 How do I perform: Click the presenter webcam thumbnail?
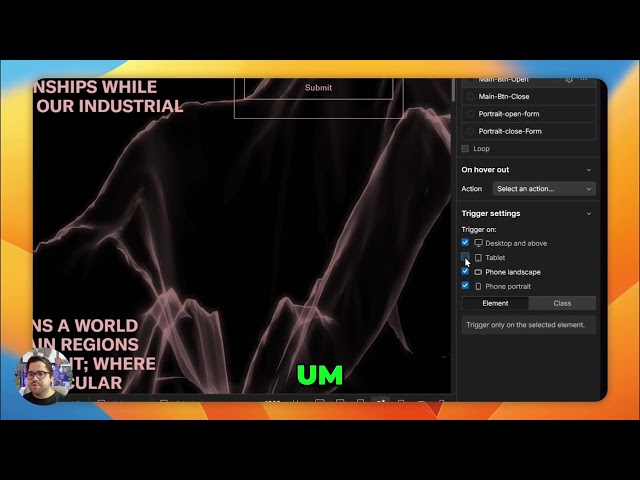(42, 376)
